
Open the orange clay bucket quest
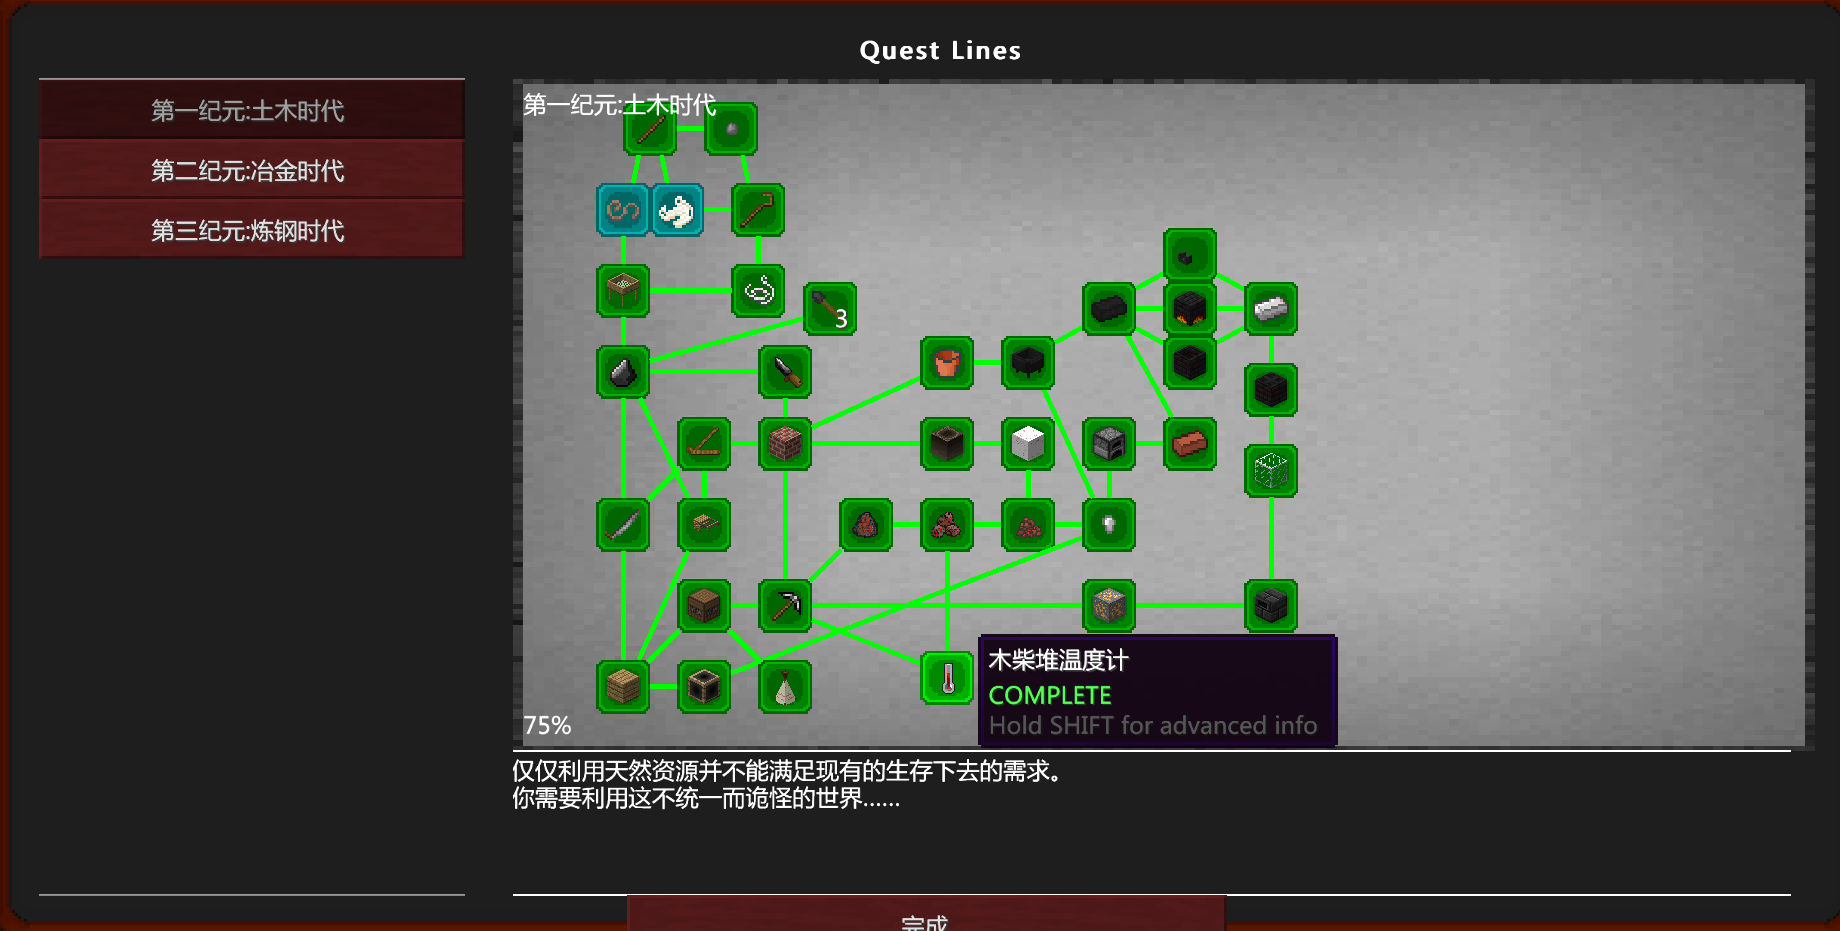[x=947, y=363]
